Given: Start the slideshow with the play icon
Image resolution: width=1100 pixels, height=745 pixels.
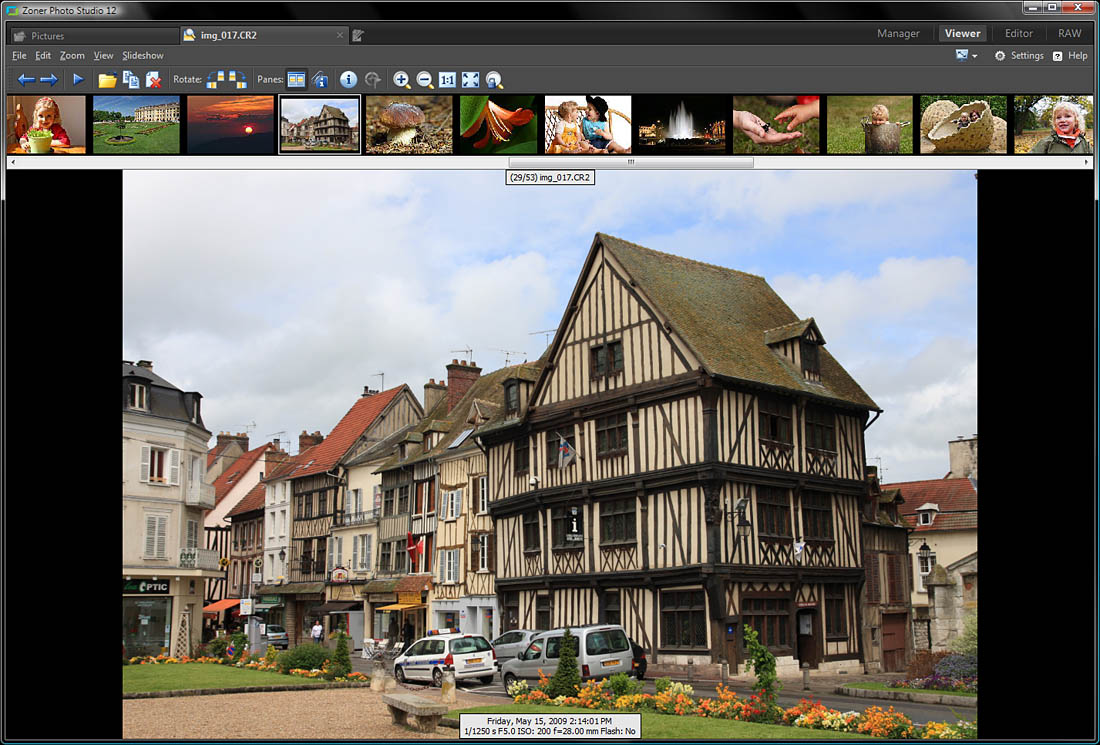Looking at the screenshot, I should [78, 79].
